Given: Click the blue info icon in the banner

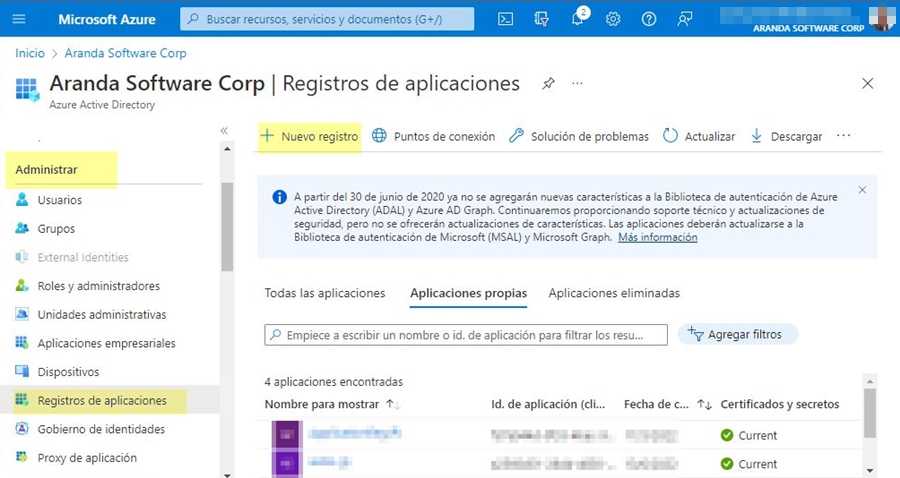Looking at the screenshot, I should tap(280, 197).
